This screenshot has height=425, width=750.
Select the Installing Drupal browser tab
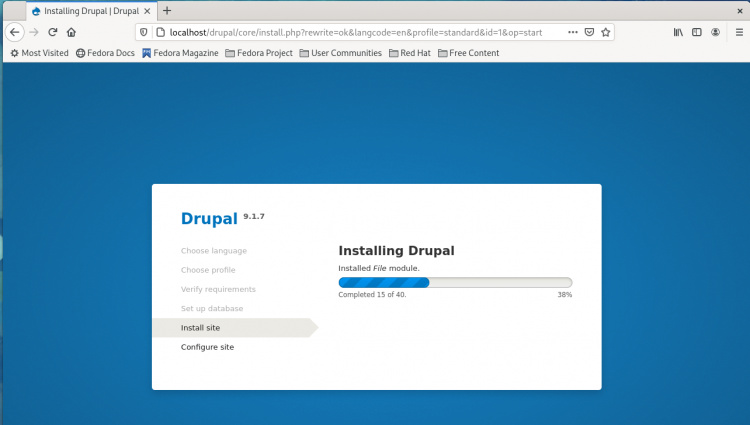85,10
